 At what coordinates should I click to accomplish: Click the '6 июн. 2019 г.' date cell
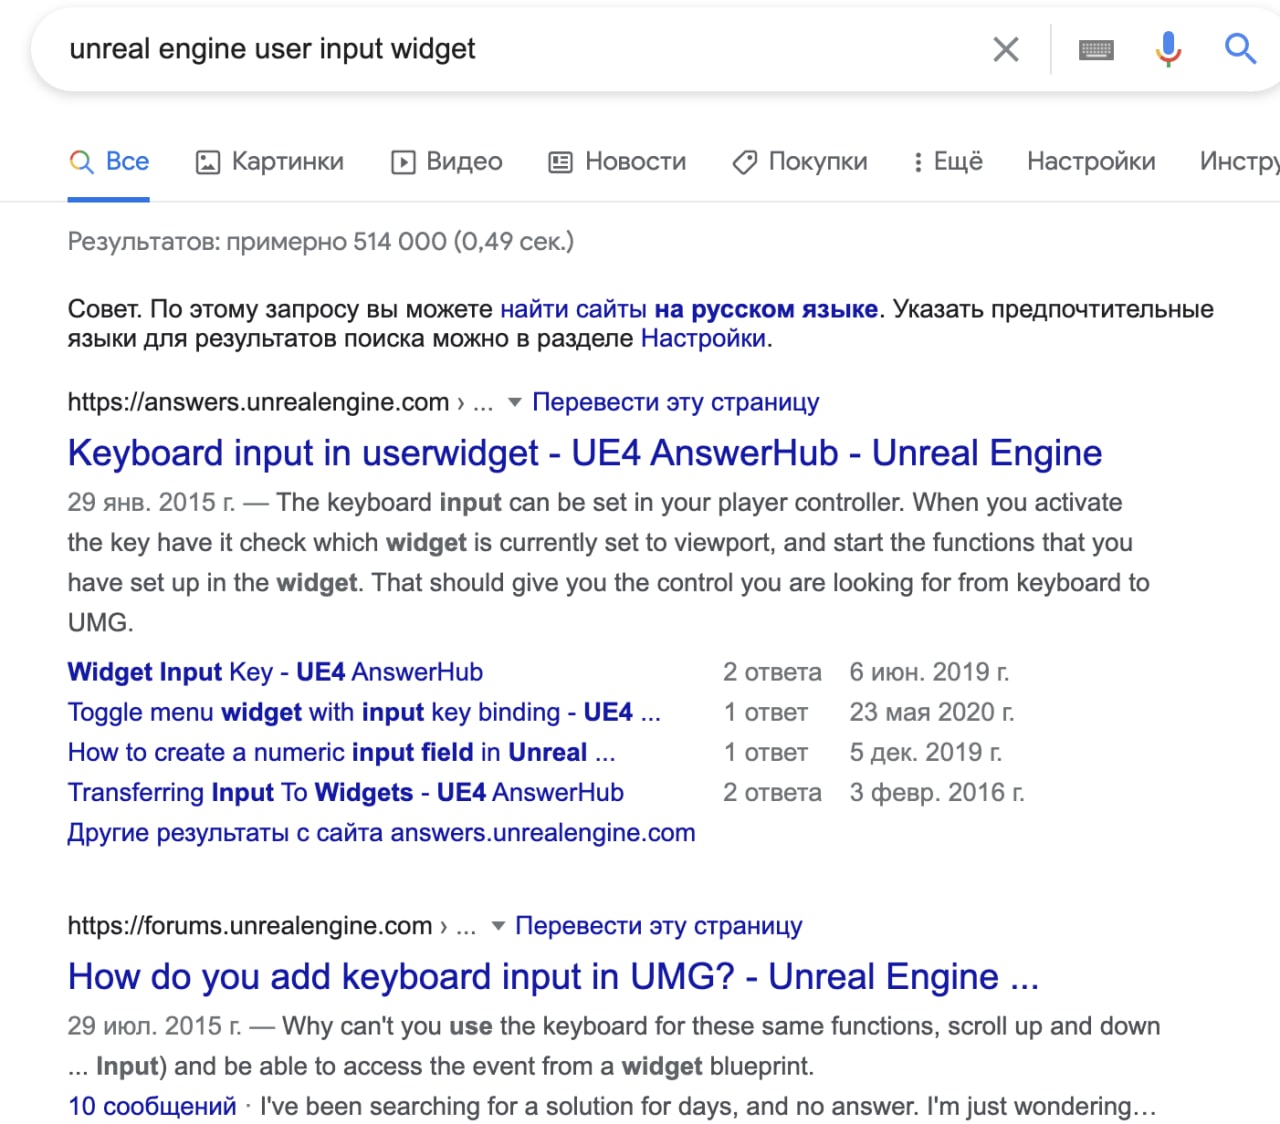(929, 672)
